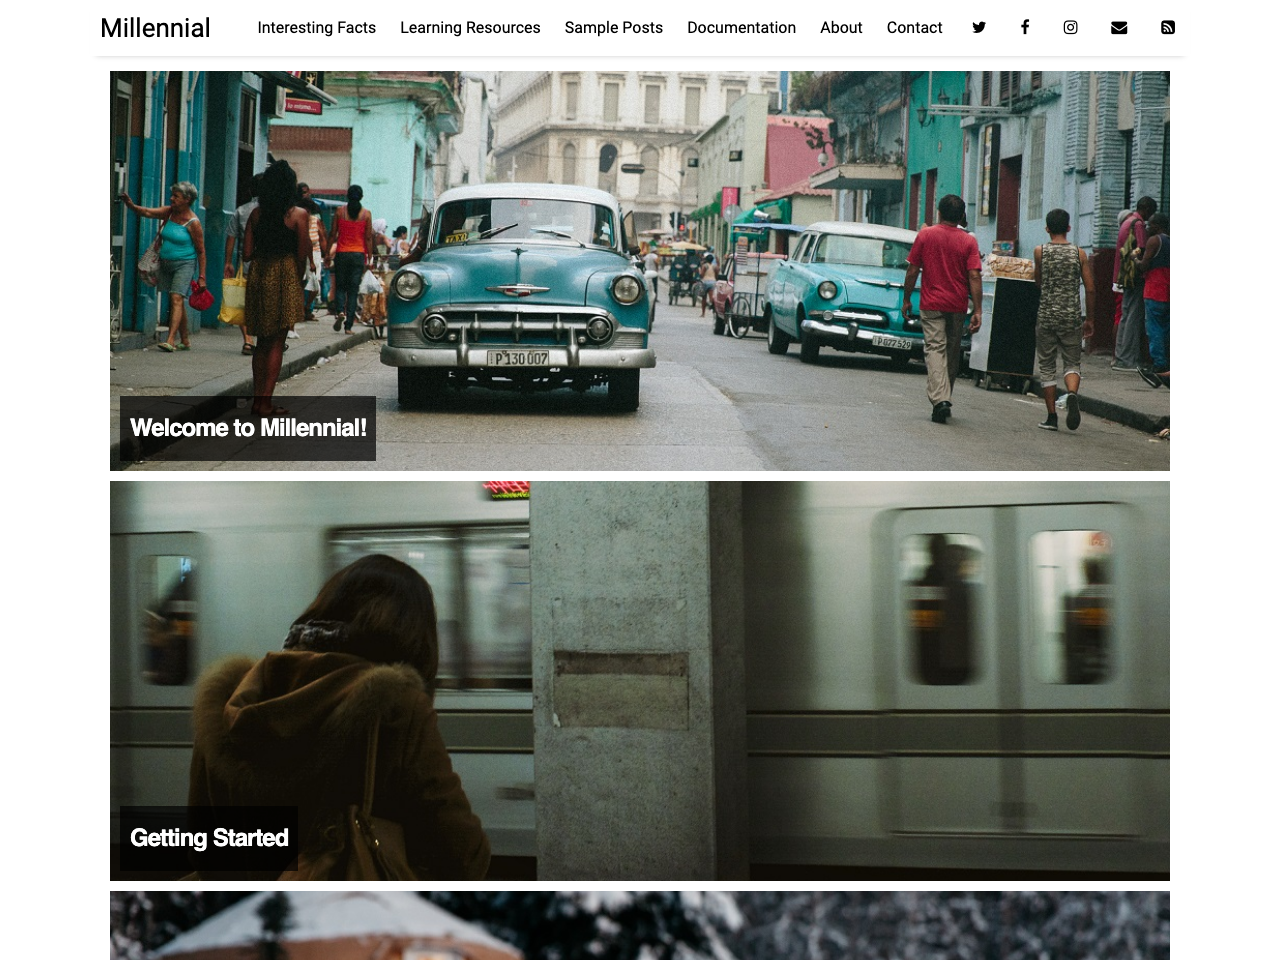Image resolution: width=1280 pixels, height=960 pixels.
Task: Open the RSS feed icon
Action: (x=1167, y=28)
